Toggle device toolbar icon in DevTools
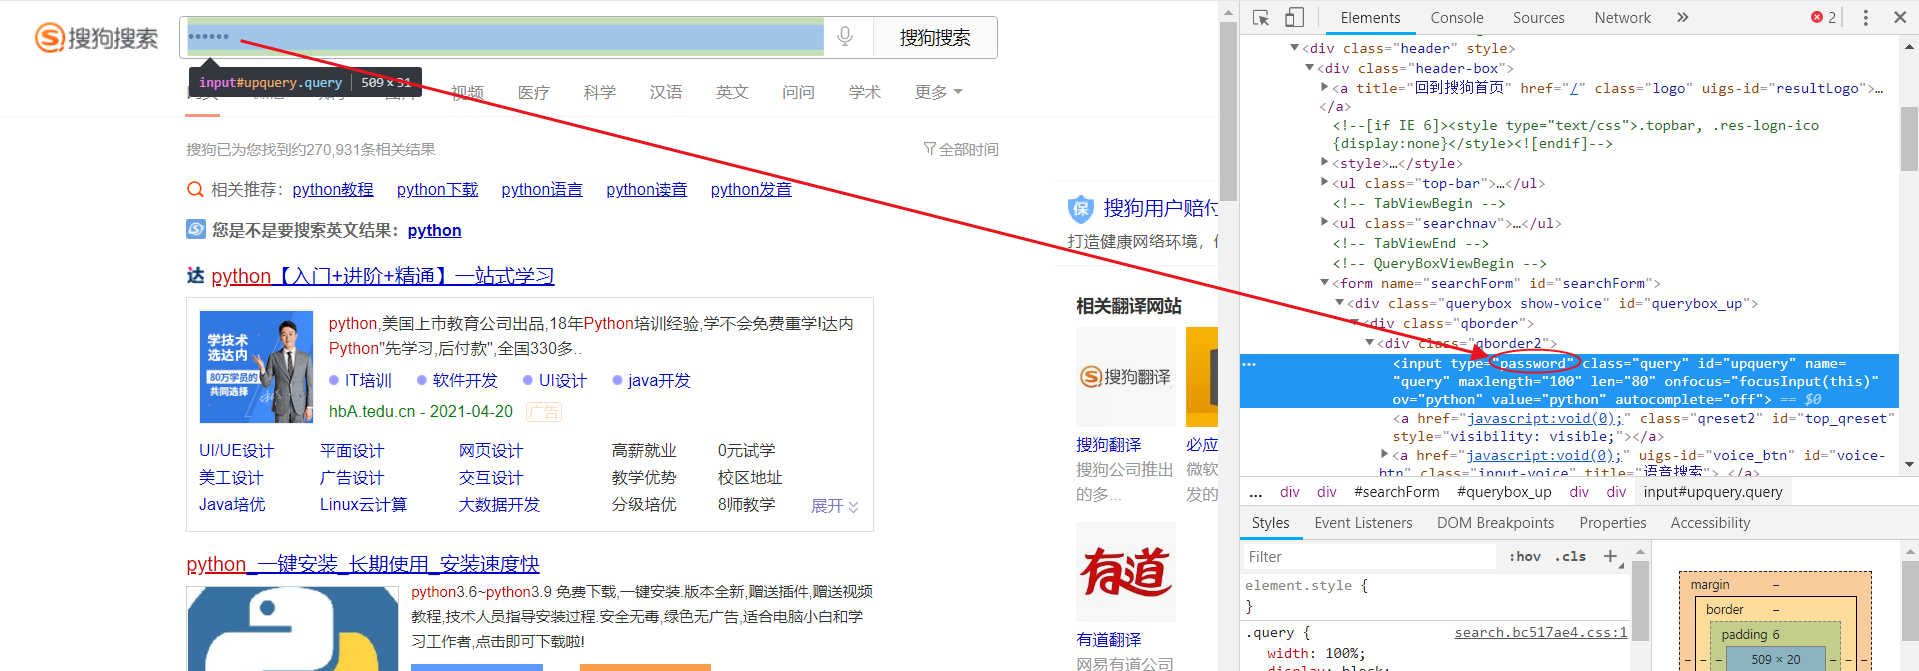Image resolution: width=1919 pixels, height=671 pixels. coord(1294,18)
